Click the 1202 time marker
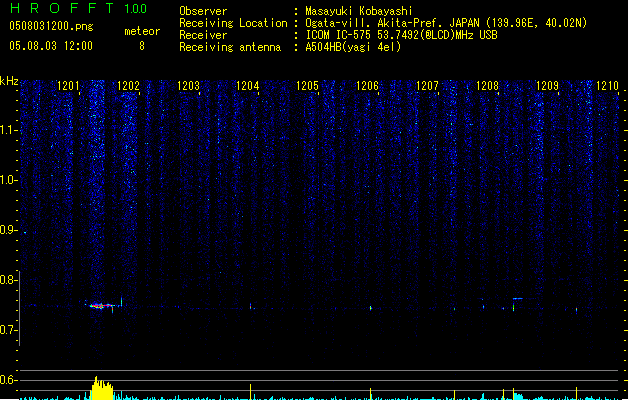 [x=128, y=85]
